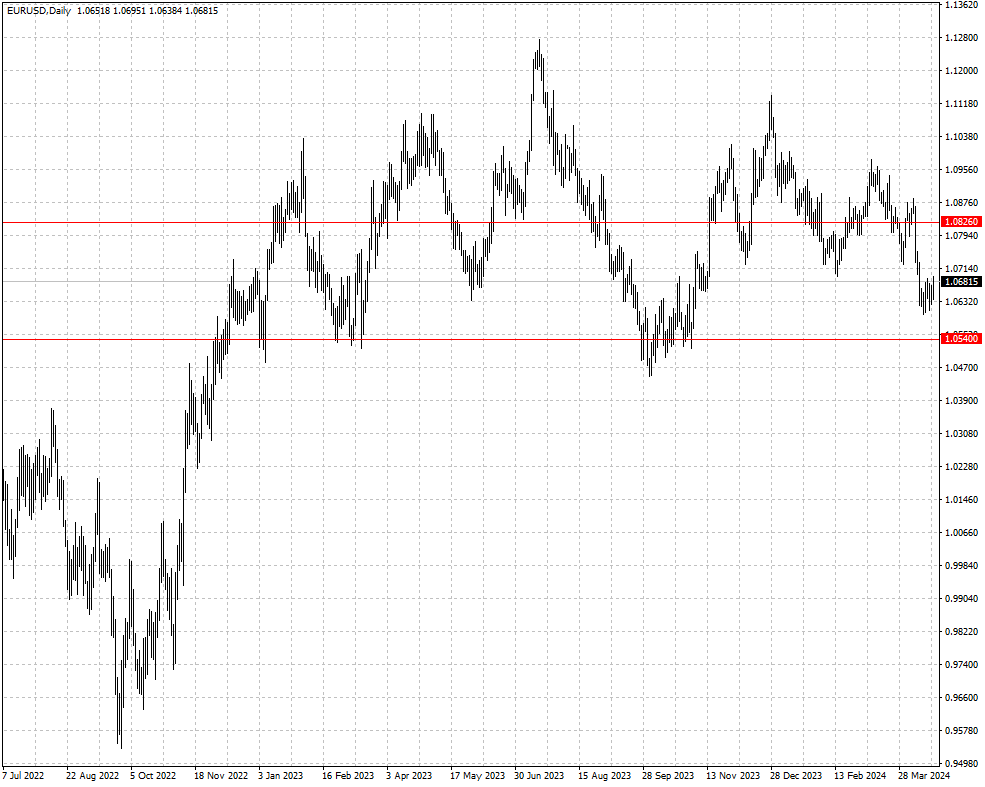Click the 1.10380 price scale label

pos(961,136)
